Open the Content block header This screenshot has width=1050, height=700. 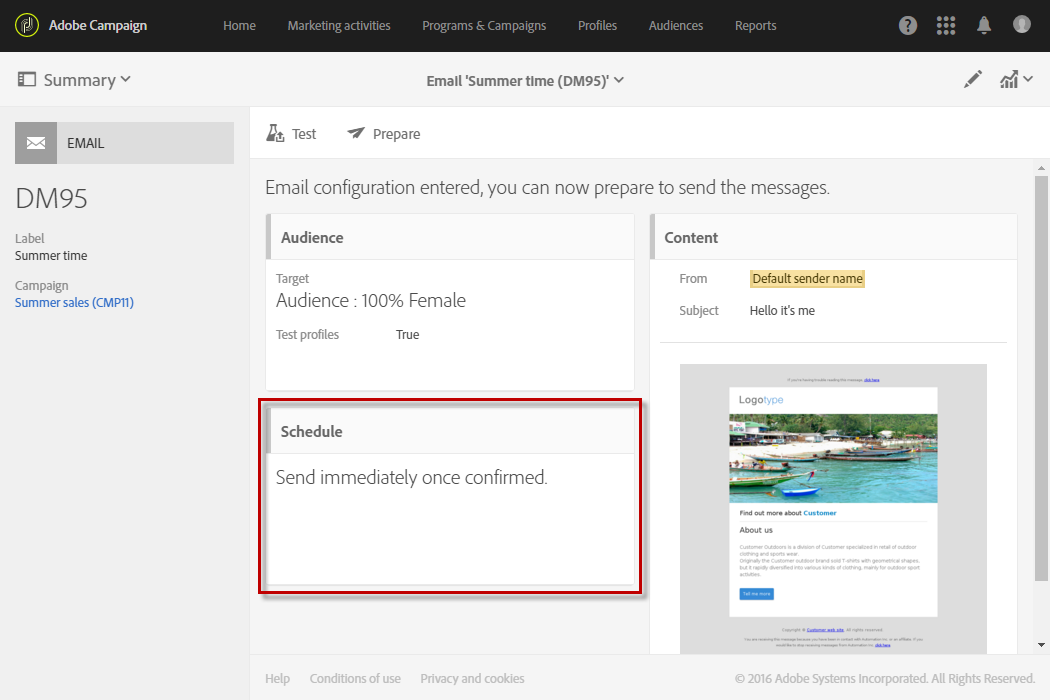834,237
